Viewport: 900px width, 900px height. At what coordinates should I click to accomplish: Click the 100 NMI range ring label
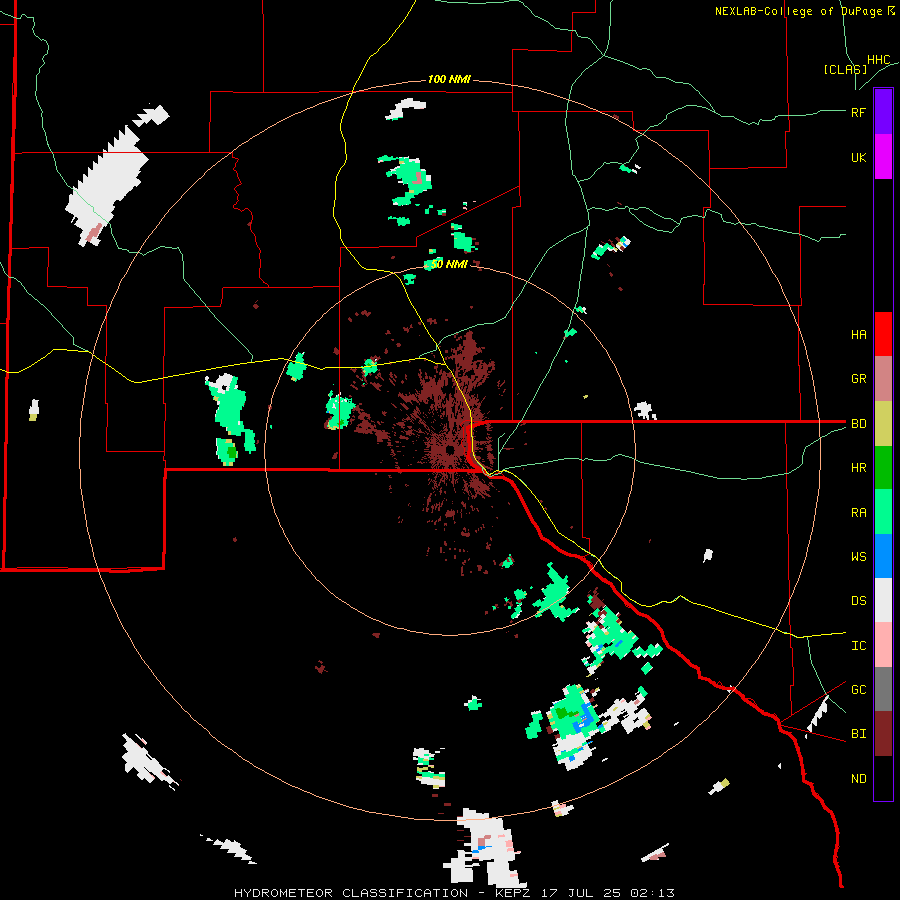tap(449, 79)
